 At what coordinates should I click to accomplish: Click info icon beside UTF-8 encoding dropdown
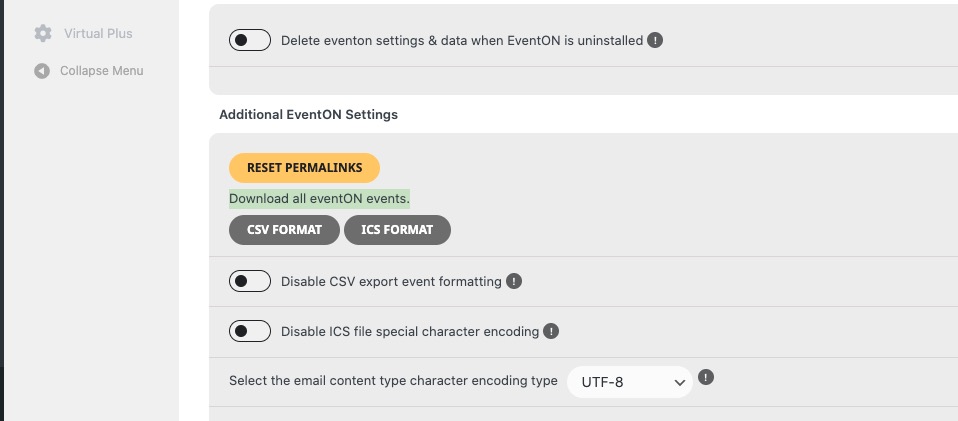click(x=706, y=377)
